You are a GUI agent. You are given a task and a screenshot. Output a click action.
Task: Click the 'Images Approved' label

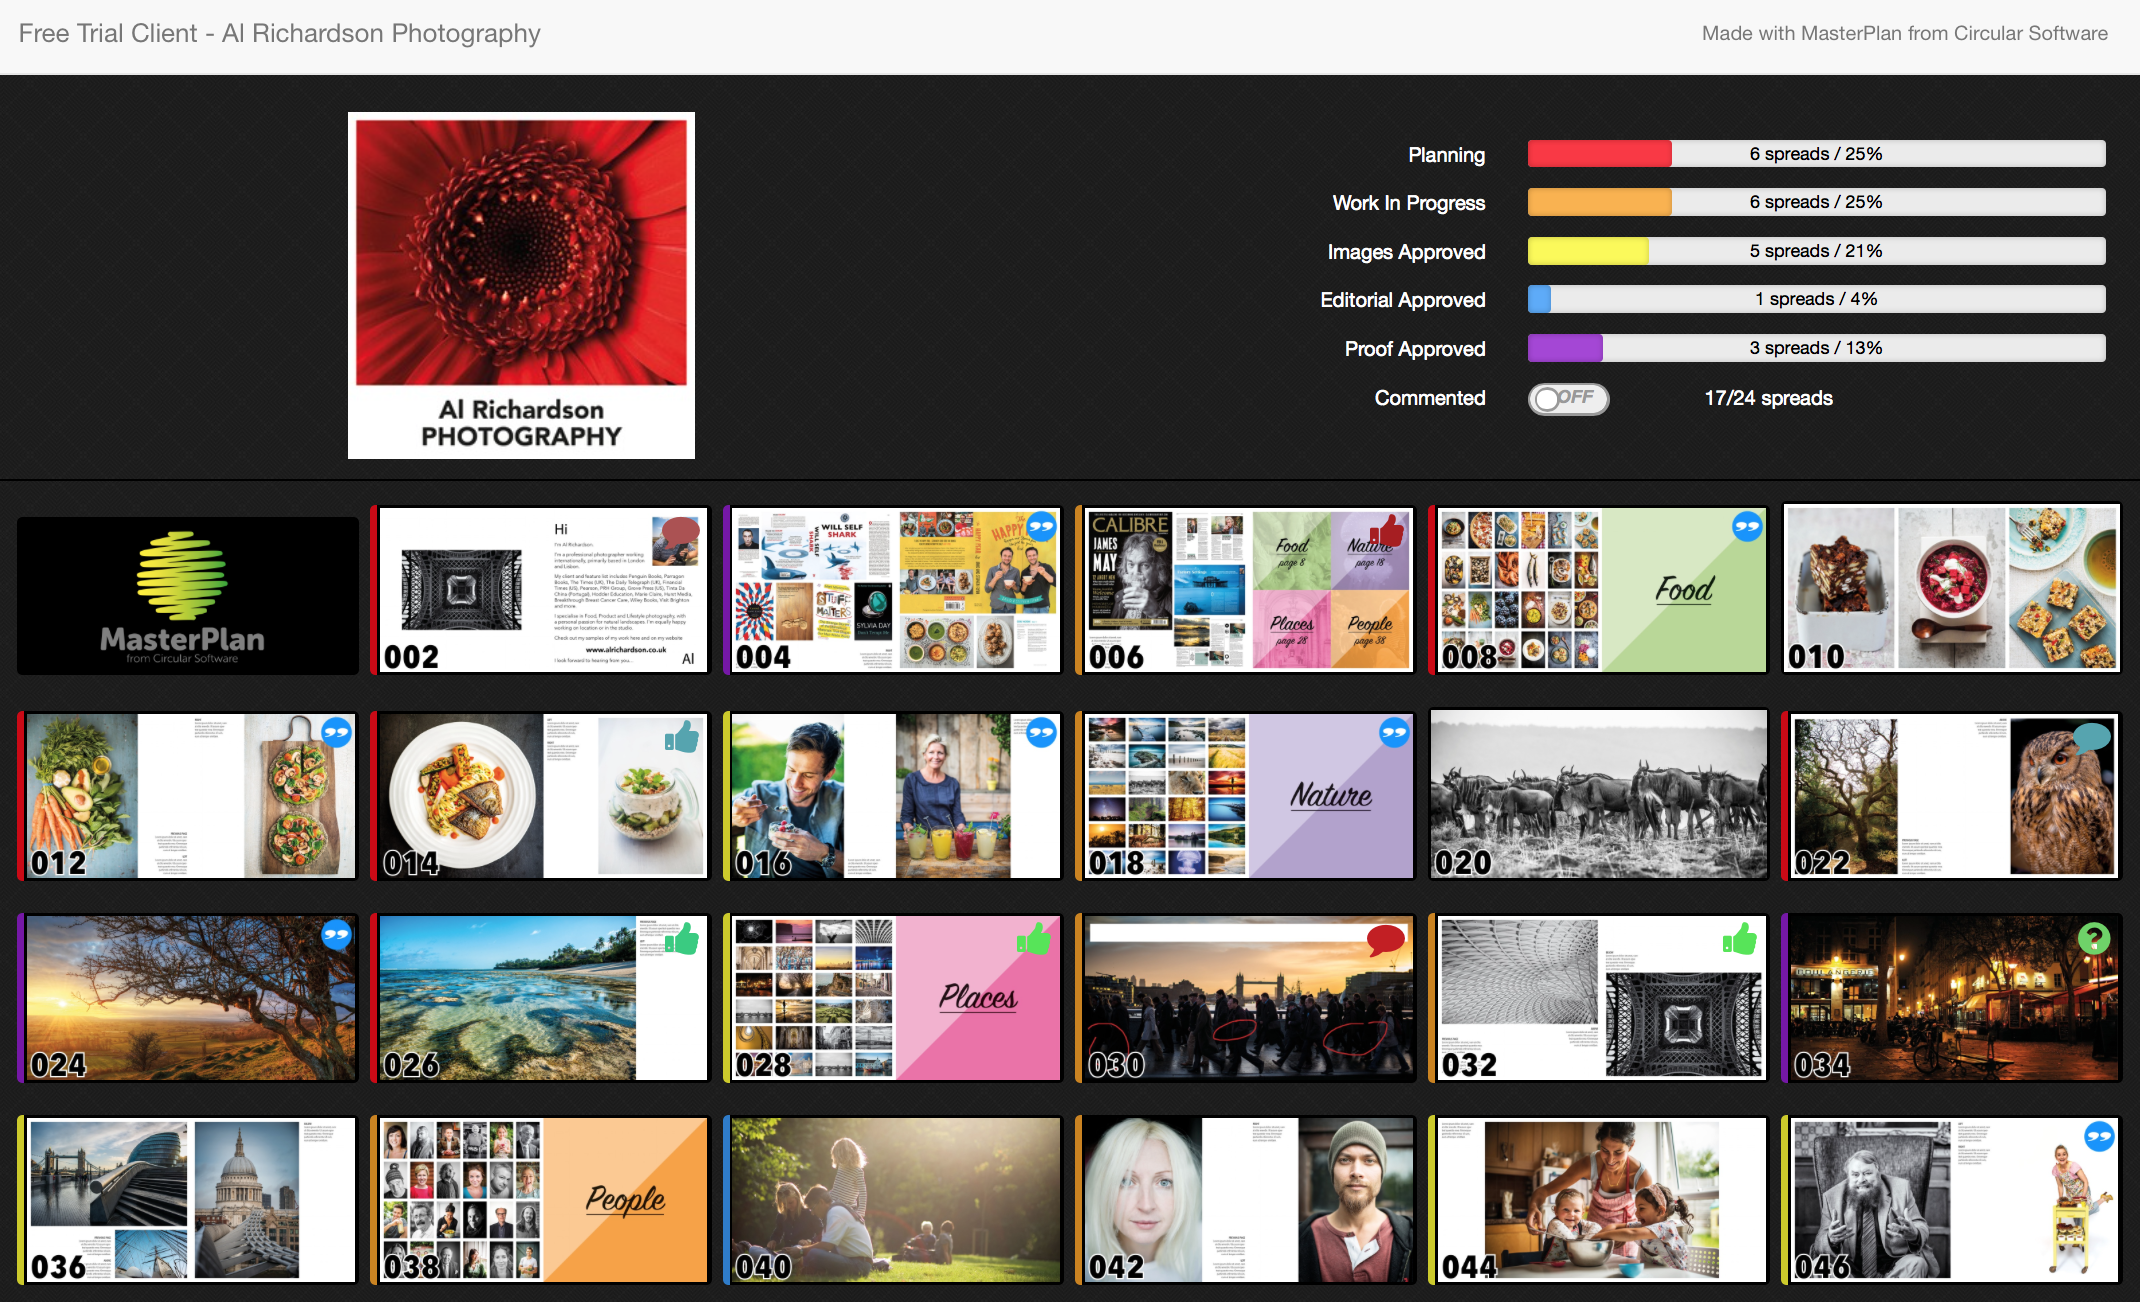click(x=1407, y=252)
